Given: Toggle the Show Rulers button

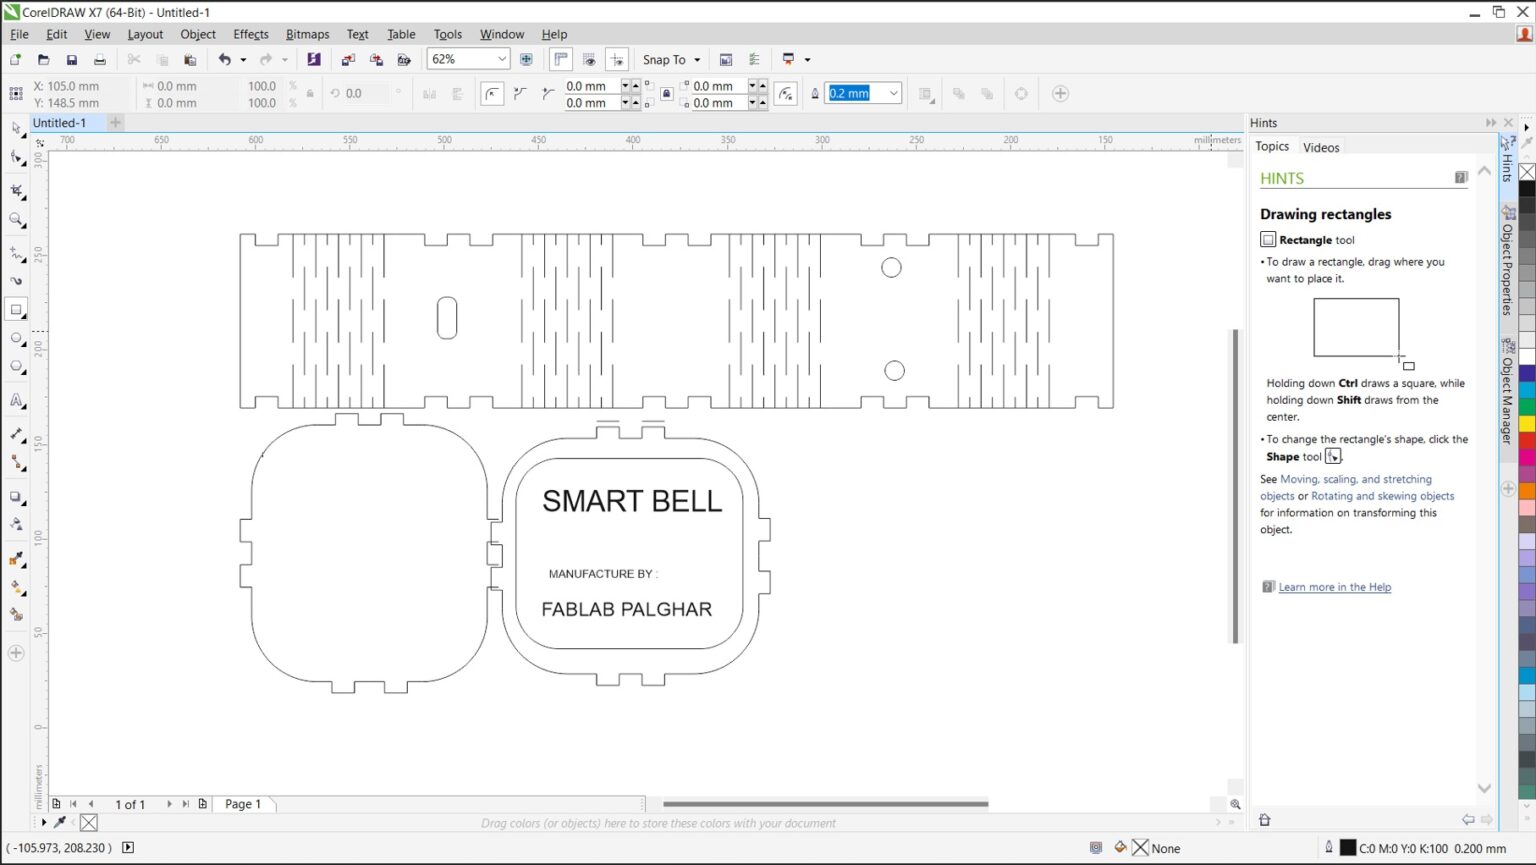Looking at the screenshot, I should coord(561,60).
